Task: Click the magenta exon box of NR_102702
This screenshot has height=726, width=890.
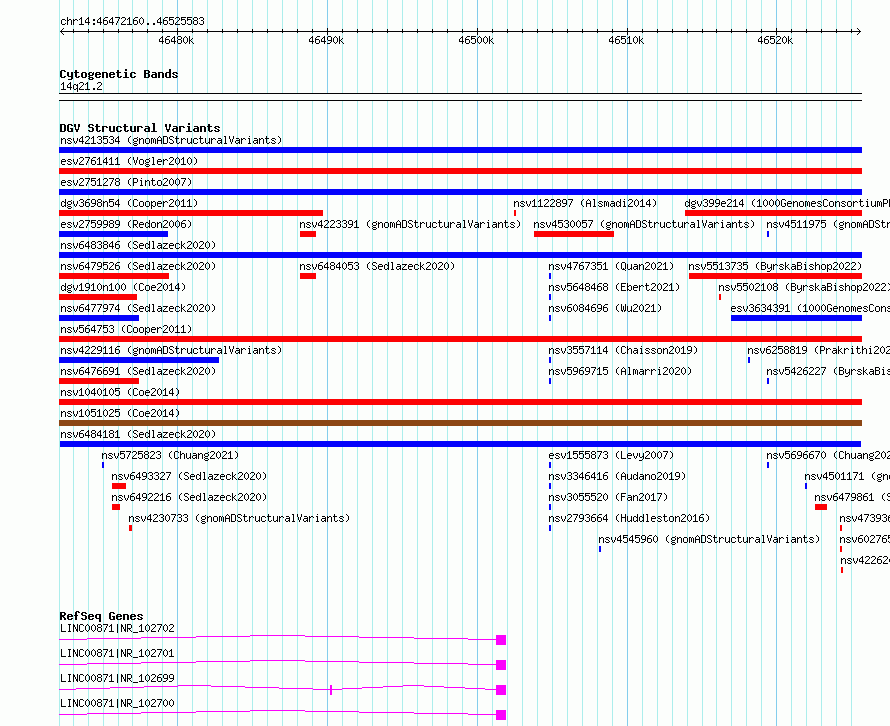Action: (501, 640)
